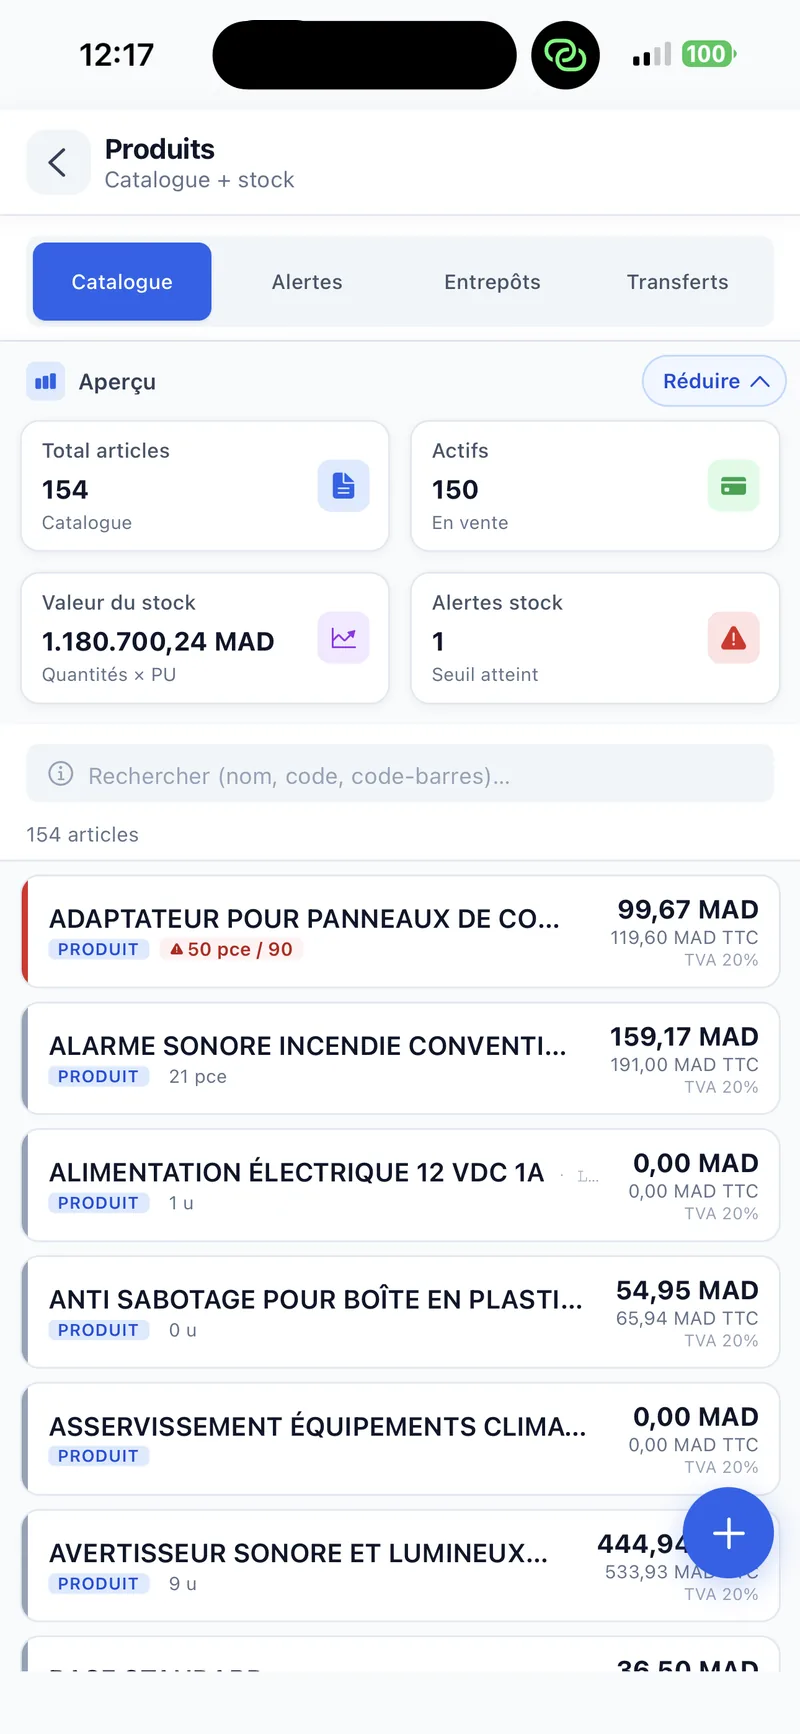Open the ALARME SONORE INCENDIE product
Viewport: 800px width, 1734px height.
coord(400,1059)
